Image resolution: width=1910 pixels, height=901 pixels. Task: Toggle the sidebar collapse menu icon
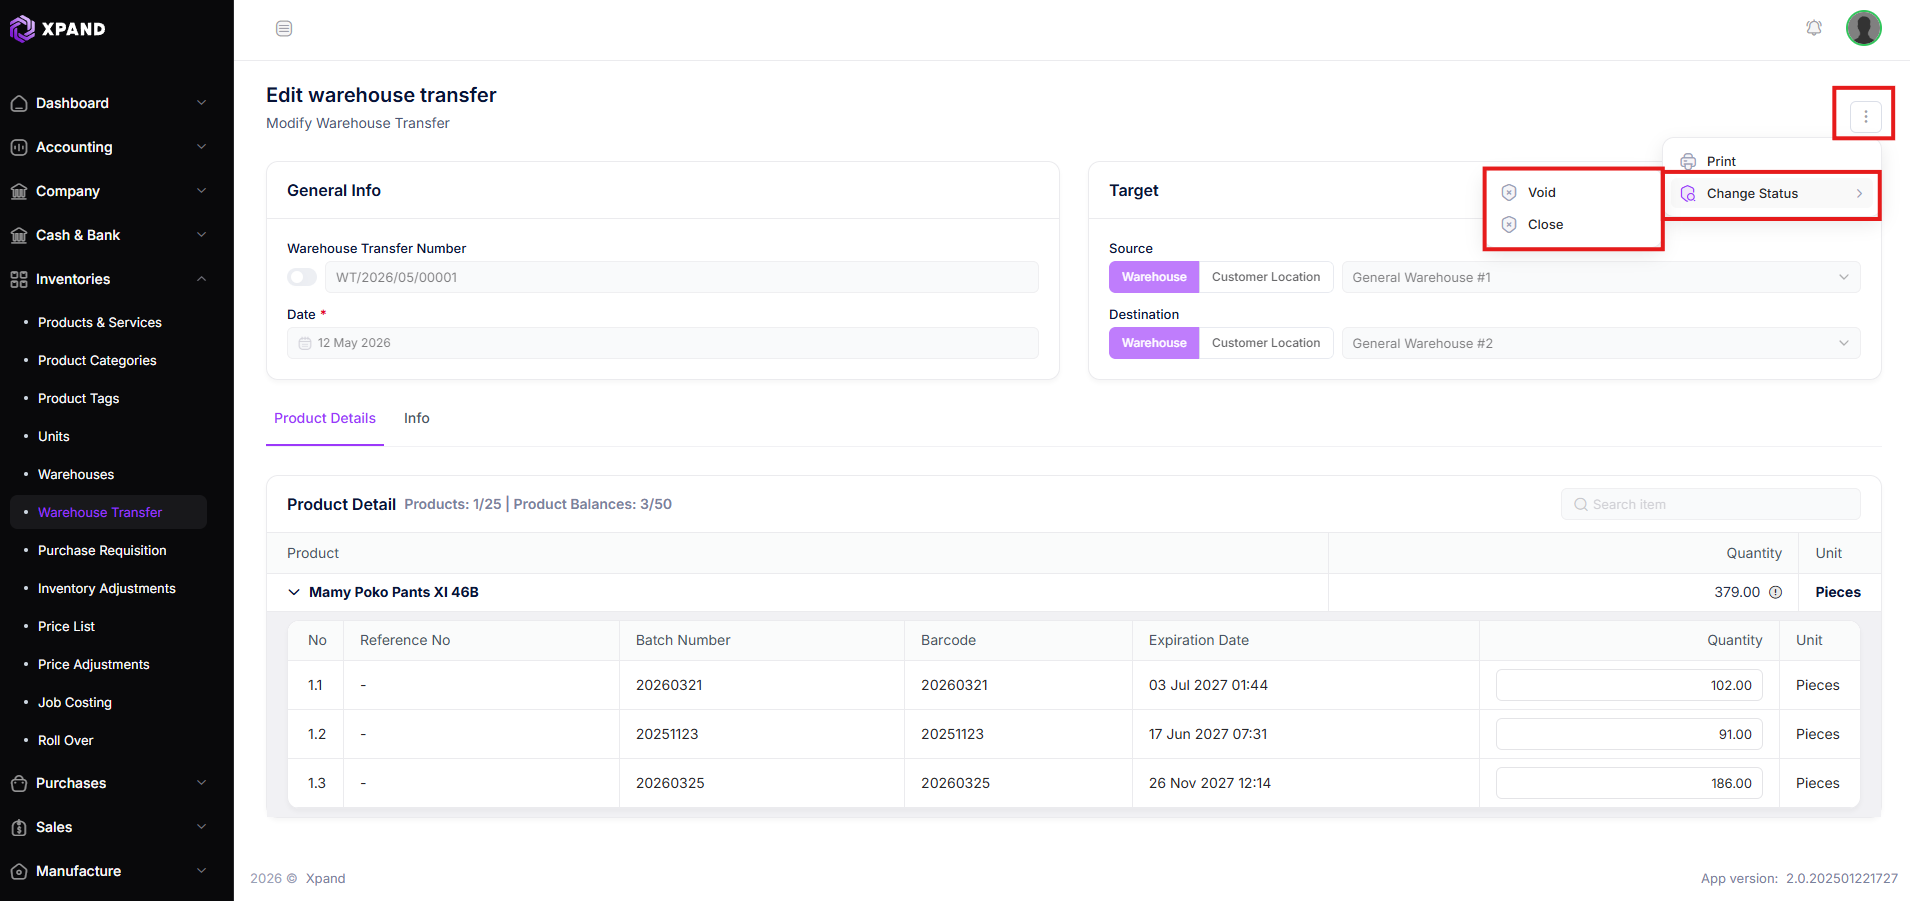[x=284, y=28]
